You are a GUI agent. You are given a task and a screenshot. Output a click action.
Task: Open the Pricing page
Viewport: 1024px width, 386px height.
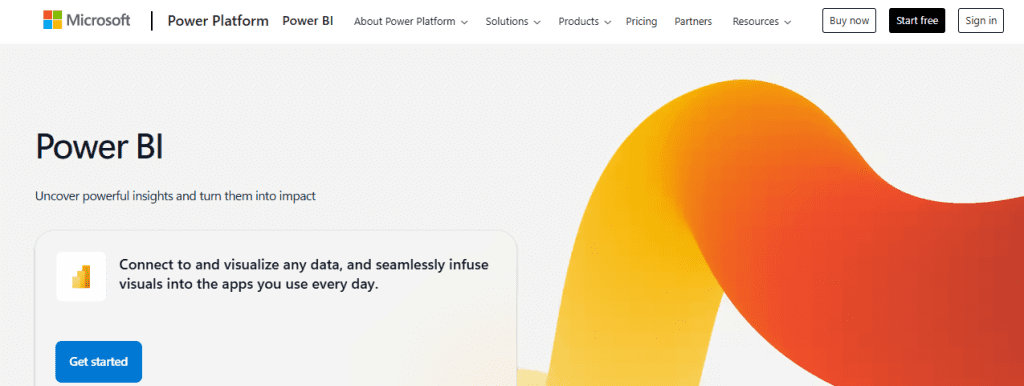pyautogui.click(x=641, y=21)
